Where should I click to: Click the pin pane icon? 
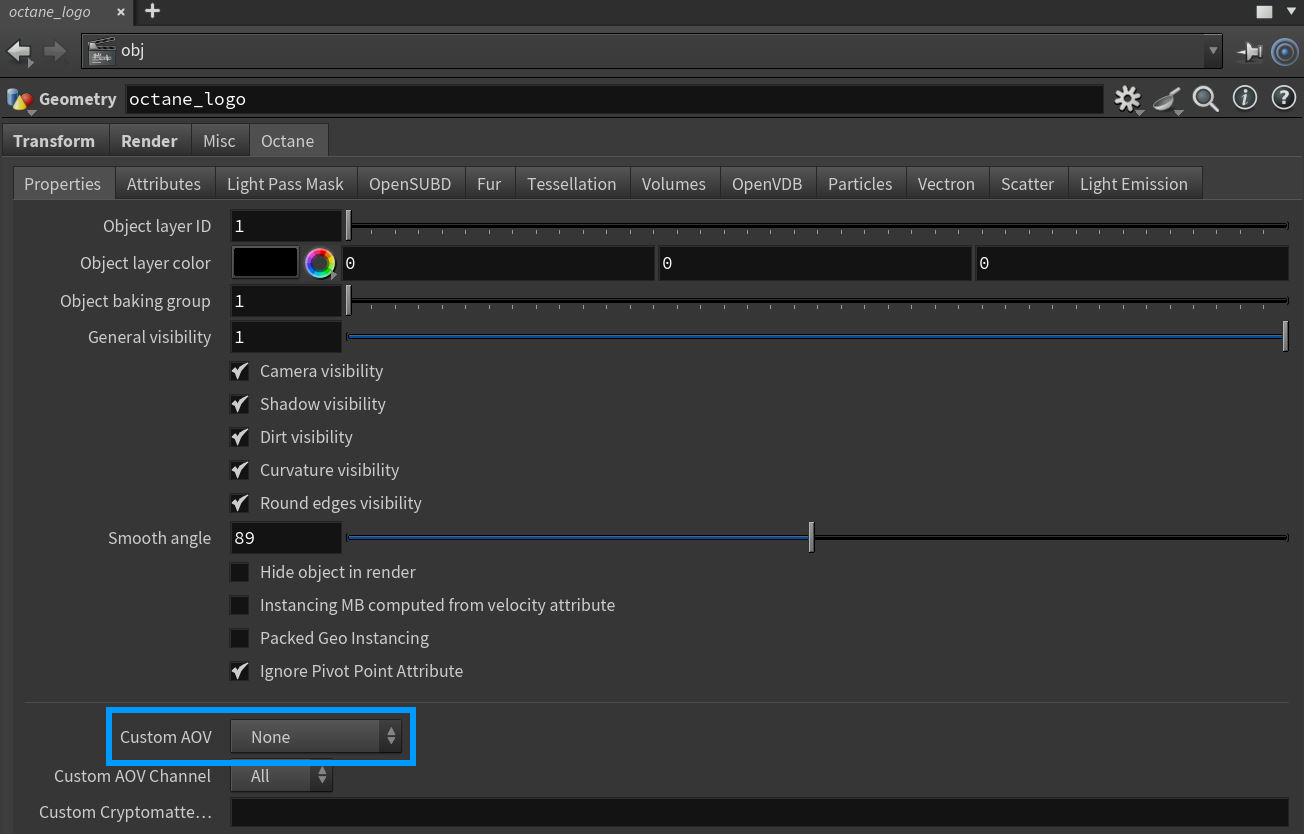pos(1249,51)
